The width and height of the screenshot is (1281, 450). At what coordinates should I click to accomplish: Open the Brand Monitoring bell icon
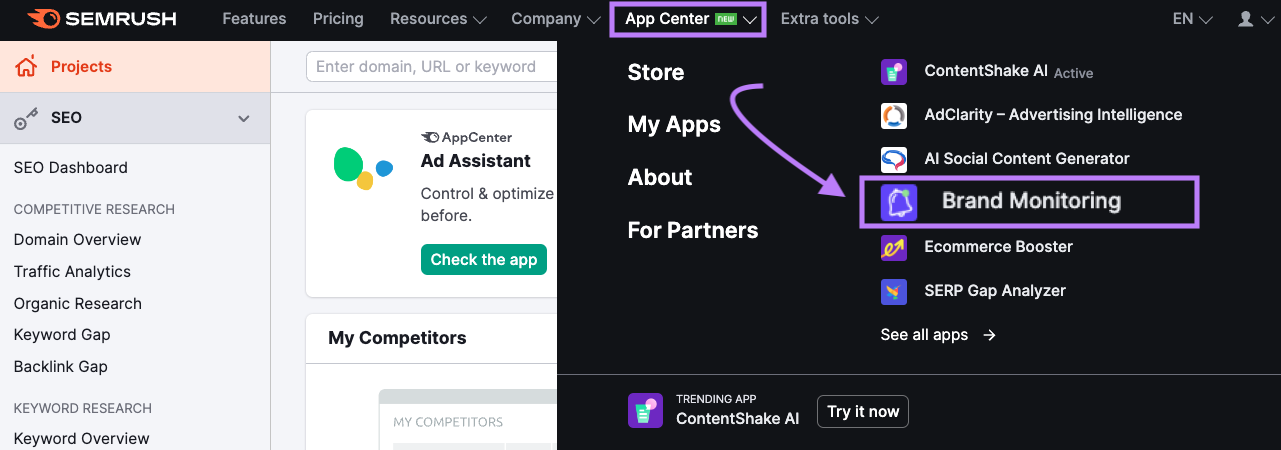898,202
